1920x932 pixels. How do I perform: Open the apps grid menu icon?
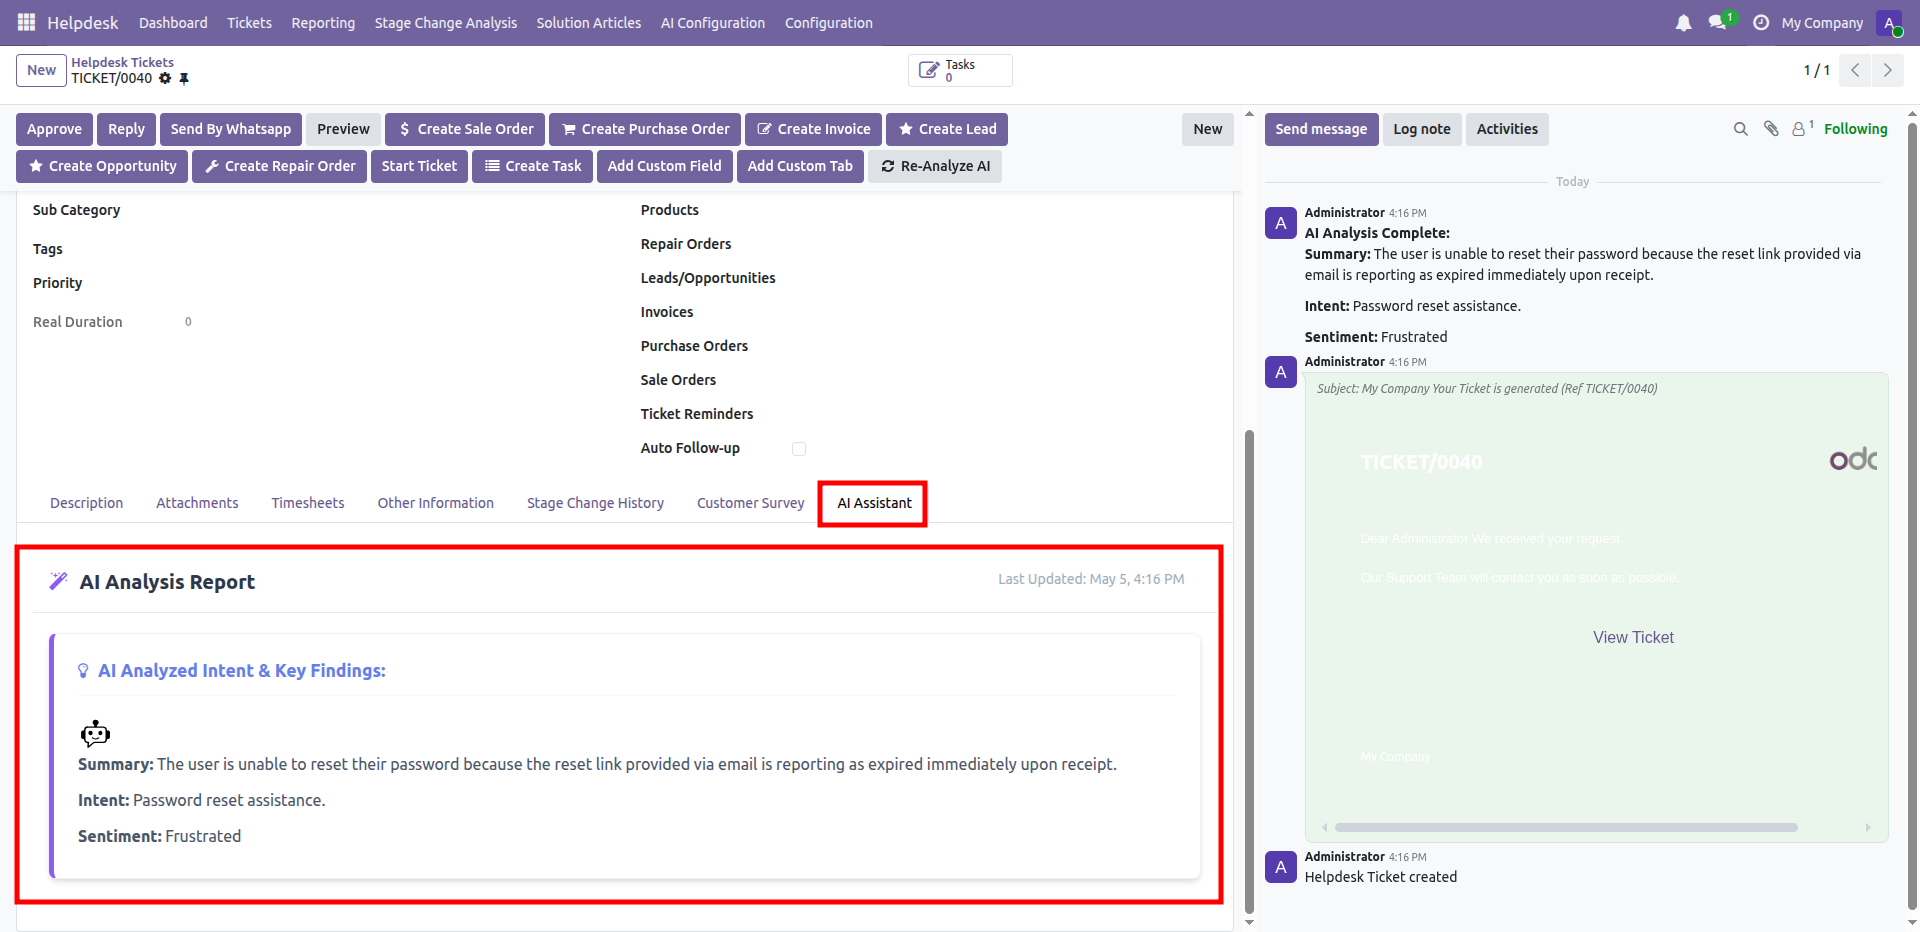26,22
